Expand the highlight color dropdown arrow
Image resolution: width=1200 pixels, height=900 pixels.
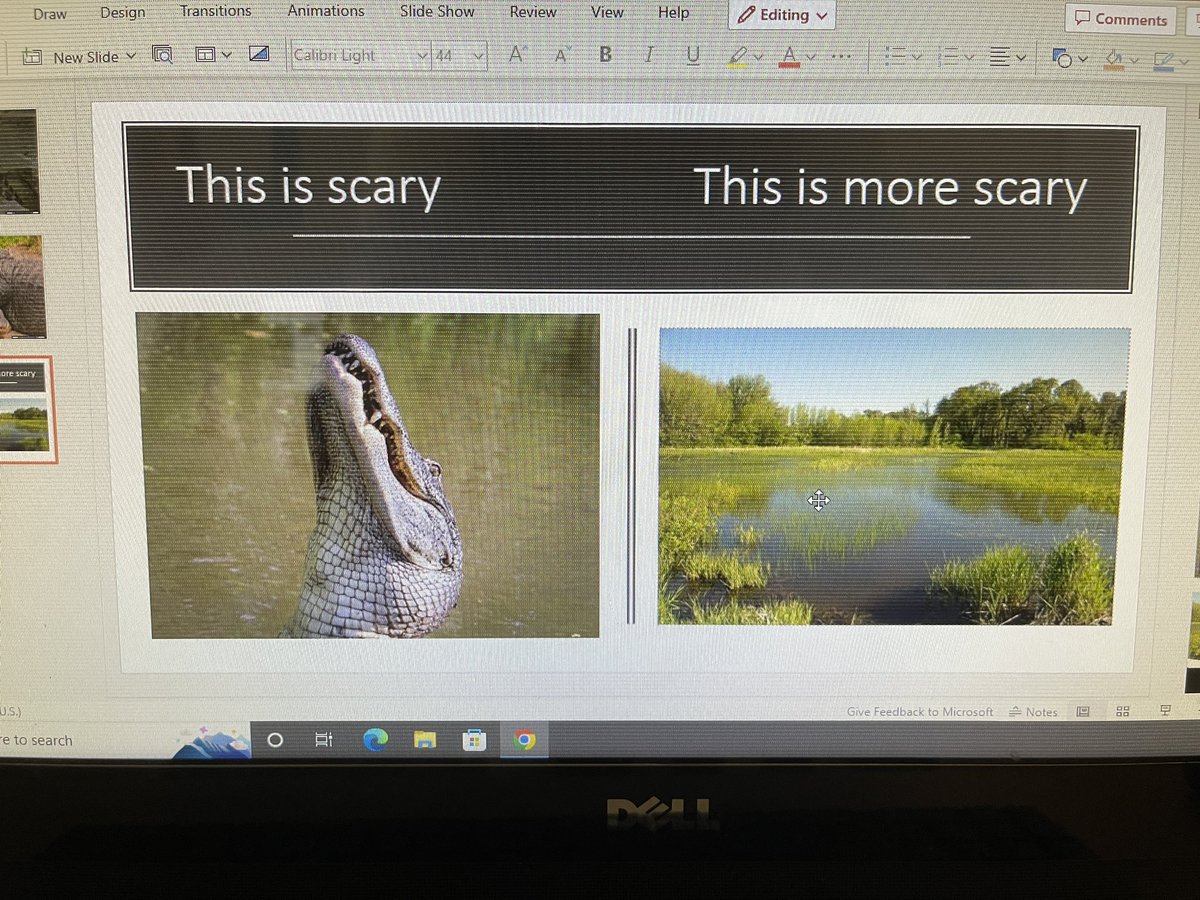pyautogui.click(x=758, y=58)
